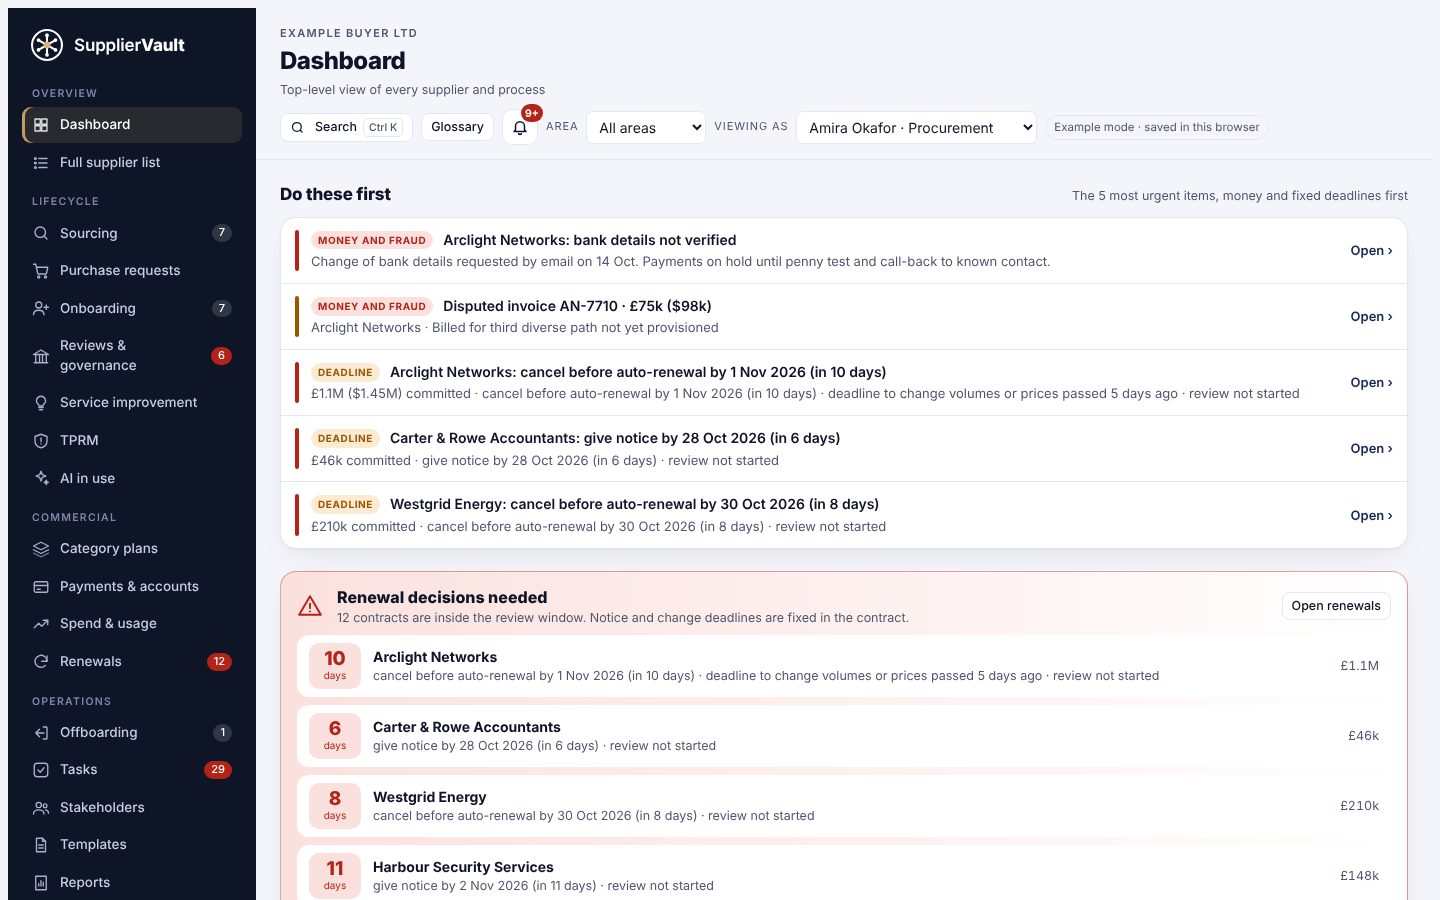Go to Templates in the sidebar
This screenshot has height=900, width=1440.
click(132, 845)
